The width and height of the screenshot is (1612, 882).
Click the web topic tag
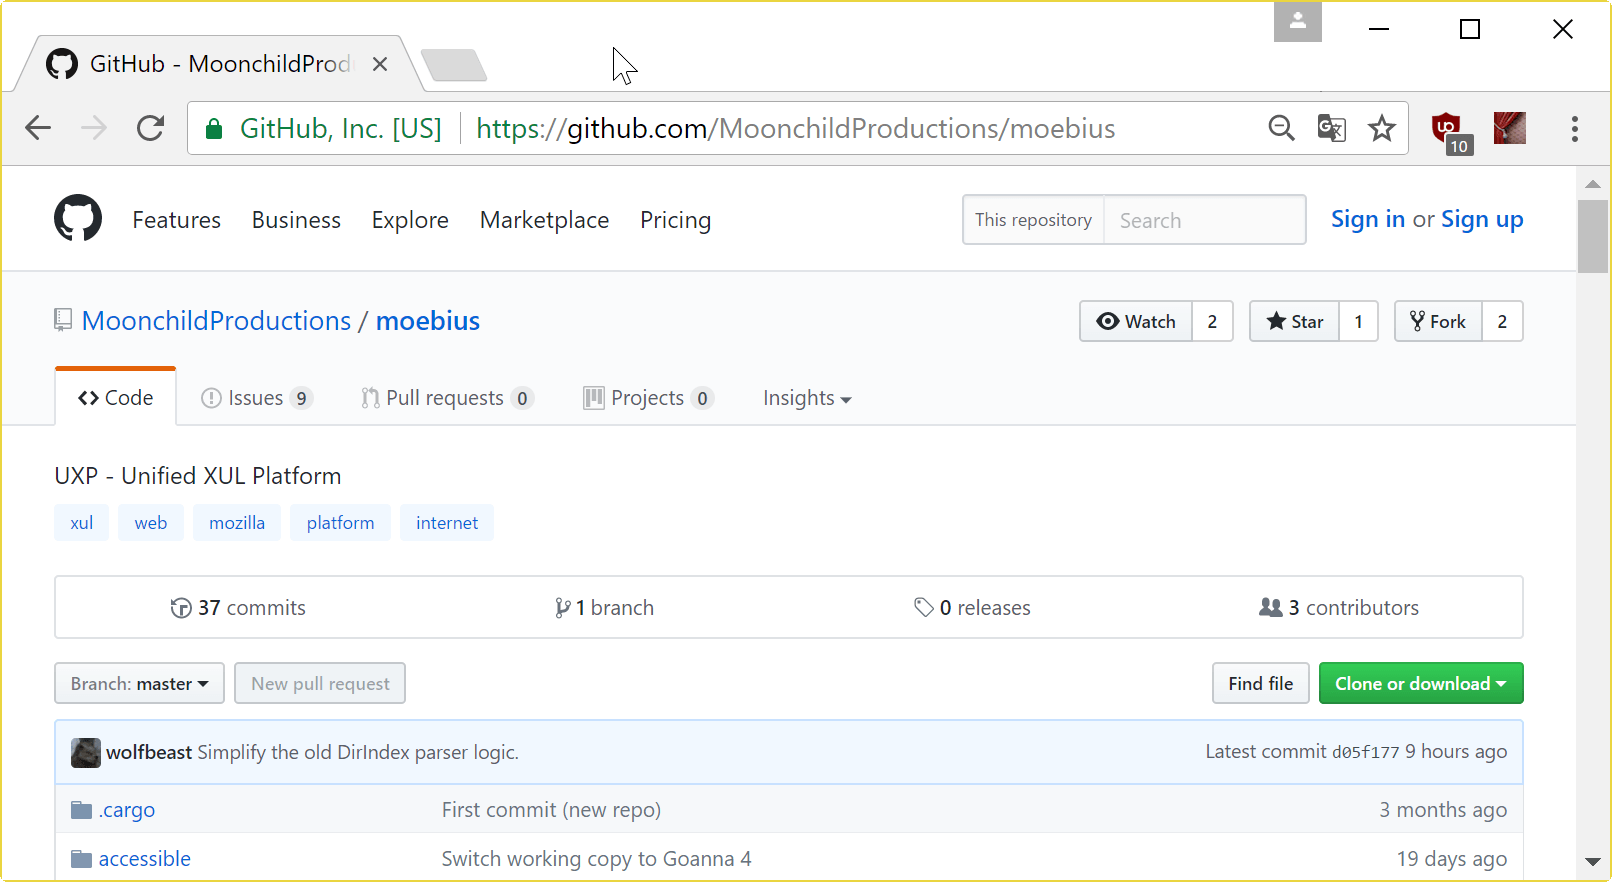[x=151, y=523]
